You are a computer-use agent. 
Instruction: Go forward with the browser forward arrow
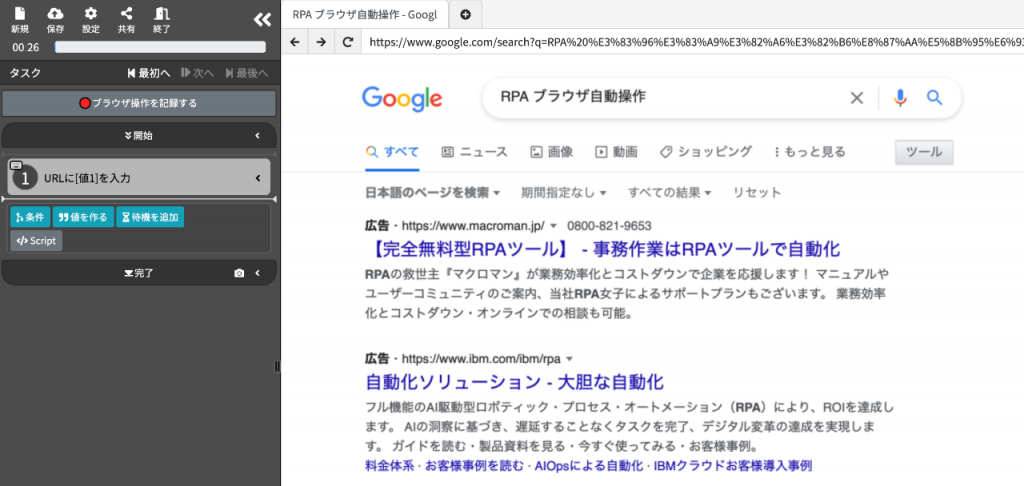click(321, 42)
